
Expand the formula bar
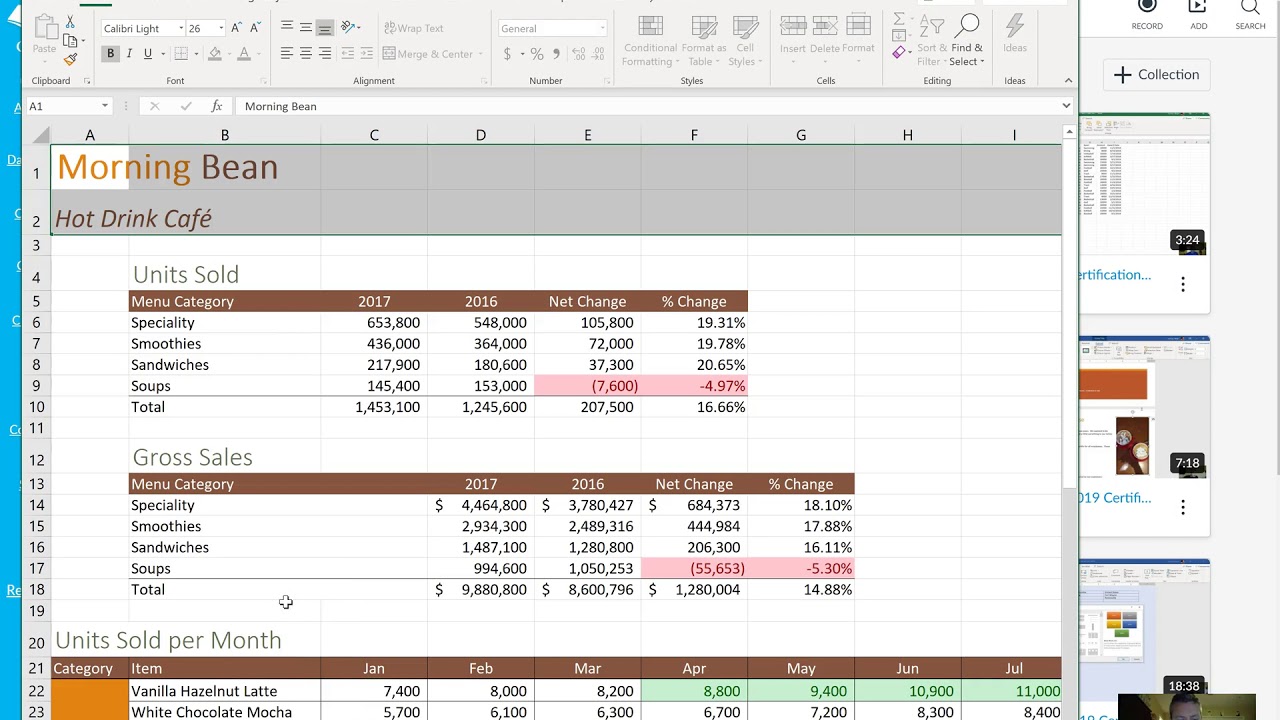pos(1066,106)
